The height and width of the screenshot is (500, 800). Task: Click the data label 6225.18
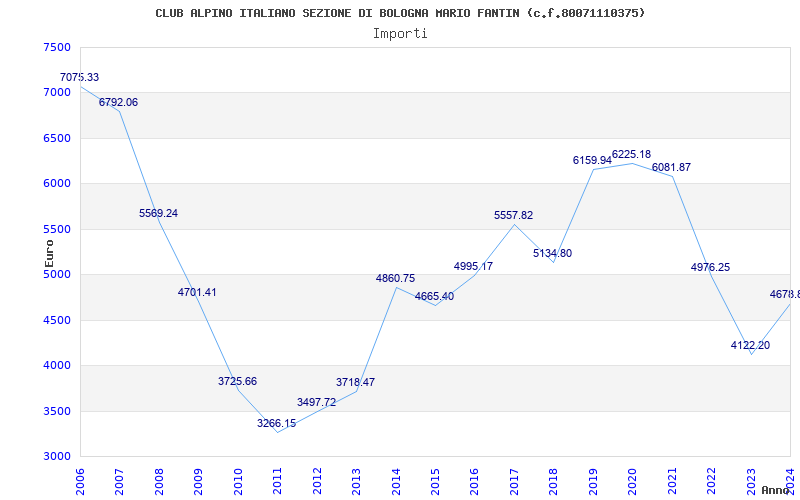click(x=632, y=154)
